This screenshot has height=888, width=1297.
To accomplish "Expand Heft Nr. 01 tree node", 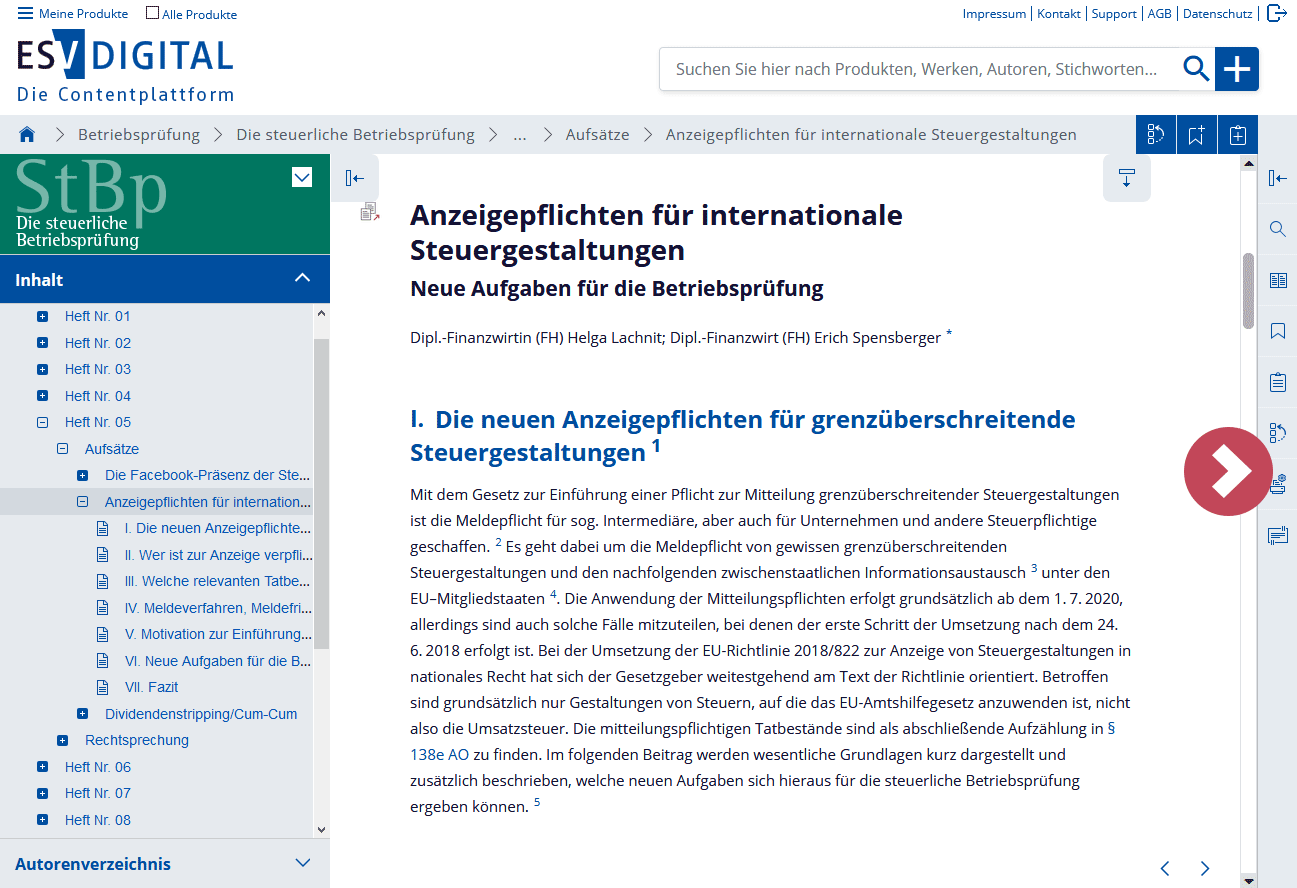I will (x=42, y=316).
